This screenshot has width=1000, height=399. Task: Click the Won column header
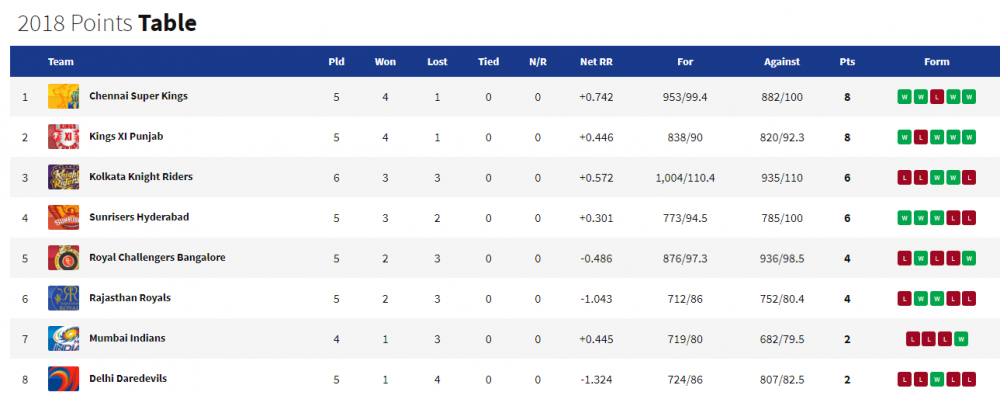pyautogui.click(x=385, y=62)
